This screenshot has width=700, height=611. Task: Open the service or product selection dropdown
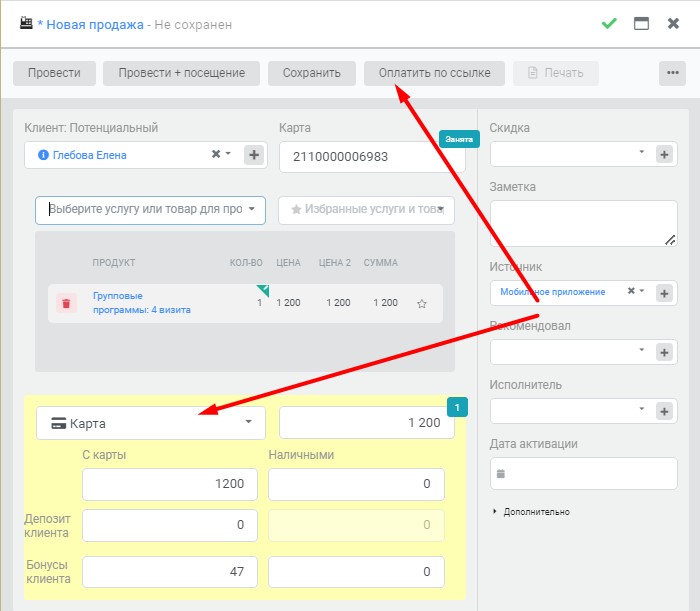pos(150,210)
